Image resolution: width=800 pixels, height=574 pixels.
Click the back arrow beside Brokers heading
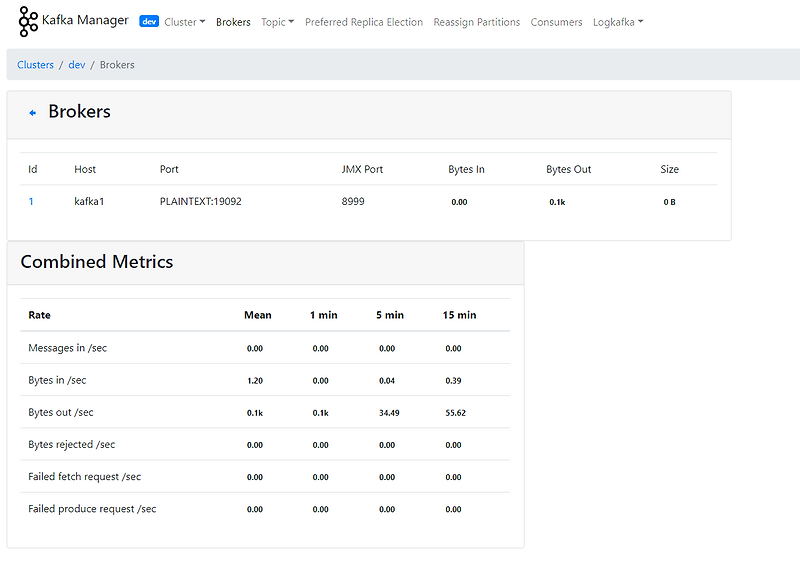33,113
